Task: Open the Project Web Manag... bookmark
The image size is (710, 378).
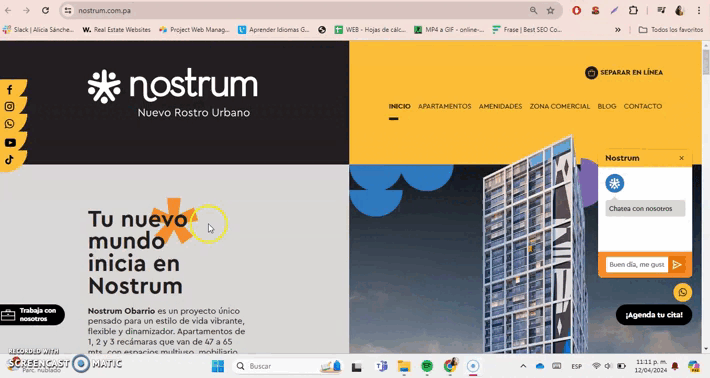Action: [195, 29]
